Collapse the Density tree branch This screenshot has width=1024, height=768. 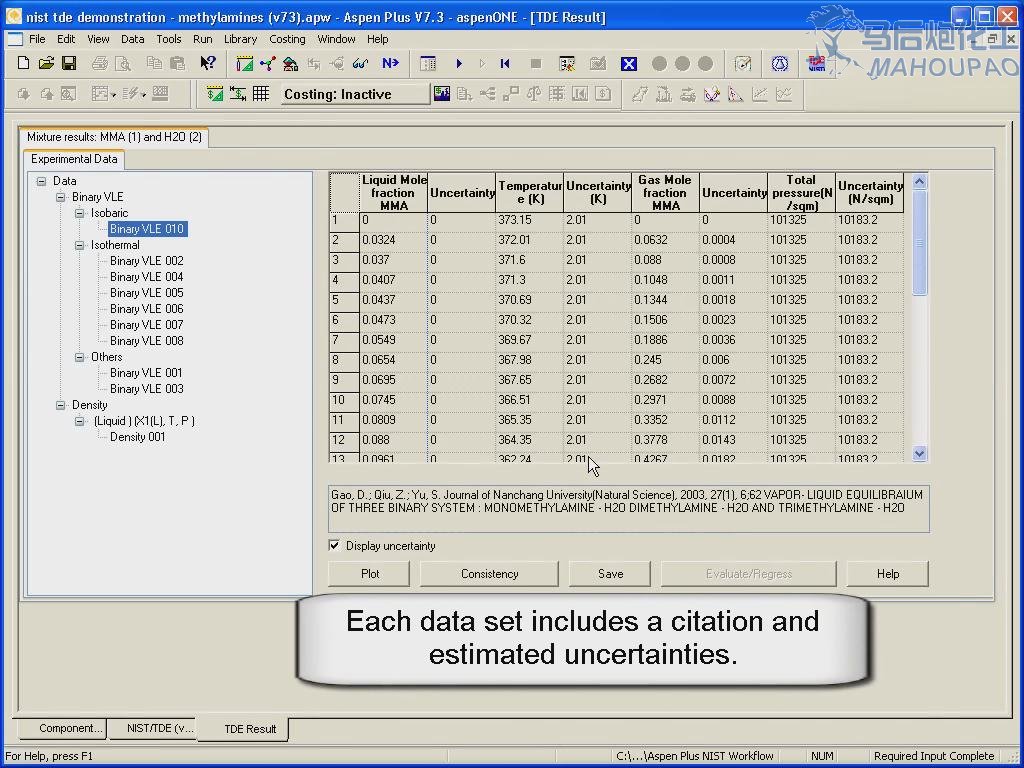point(61,405)
